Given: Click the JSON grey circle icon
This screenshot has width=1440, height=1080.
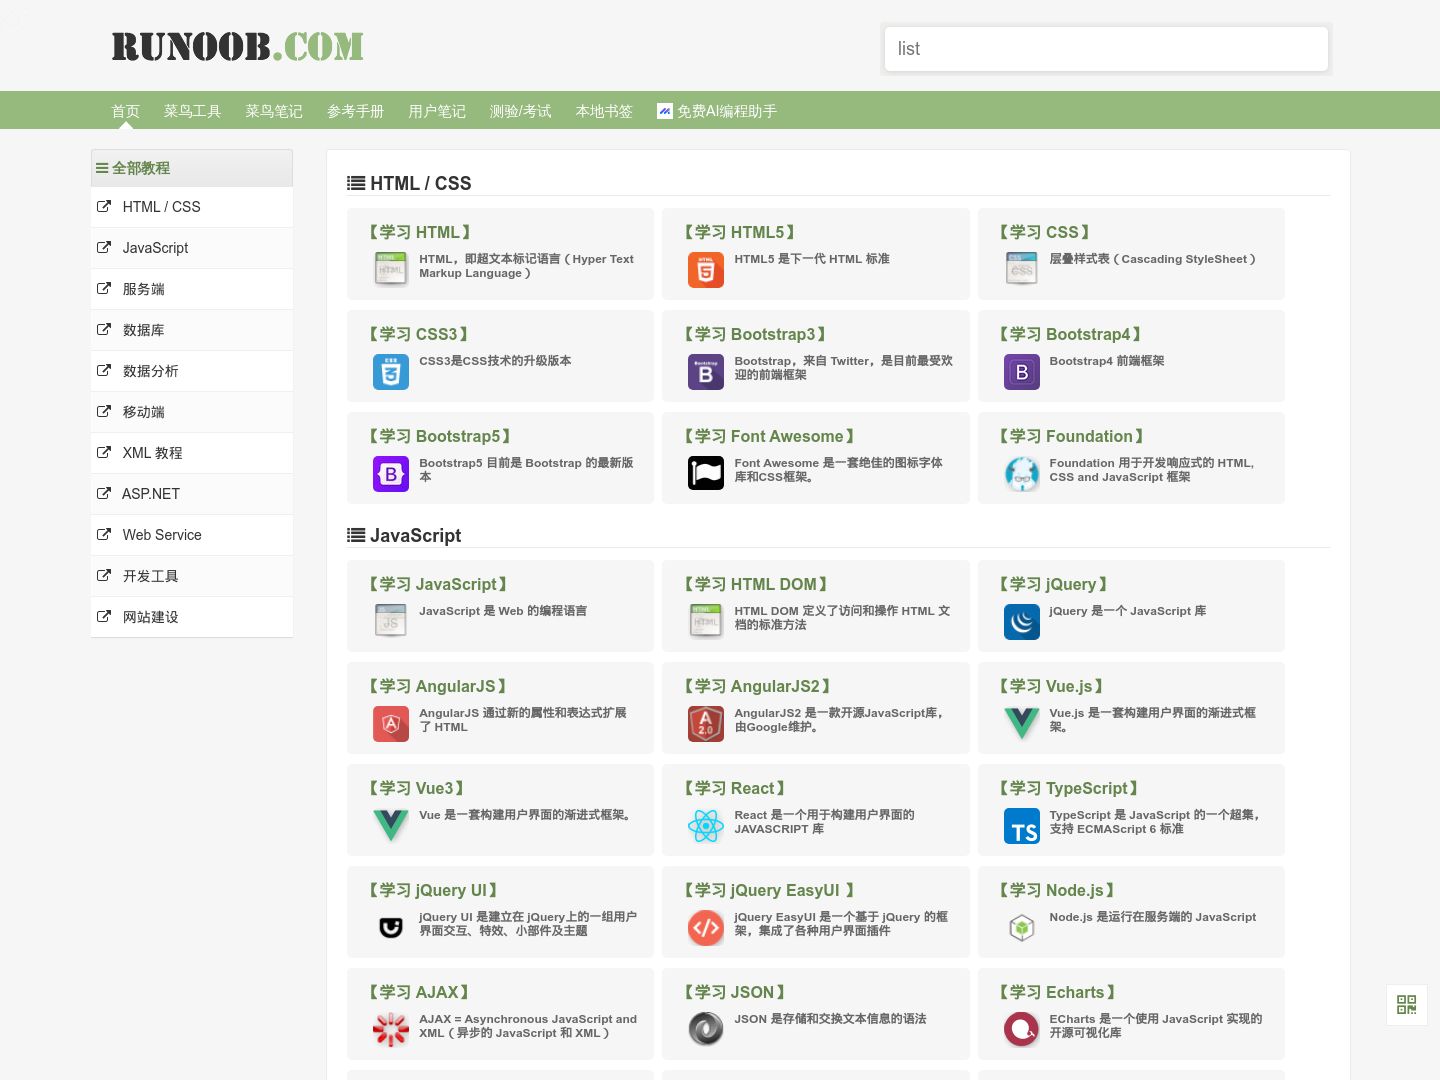Looking at the screenshot, I should point(706,1030).
